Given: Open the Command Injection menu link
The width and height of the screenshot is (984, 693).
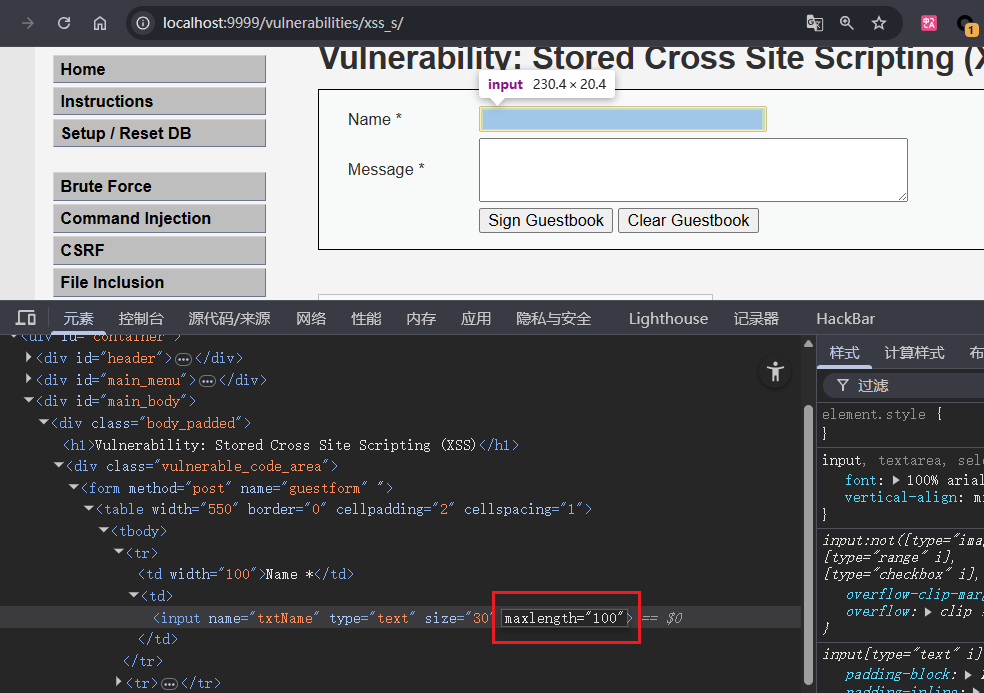Looking at the screenshot, I should click(159, 218).
